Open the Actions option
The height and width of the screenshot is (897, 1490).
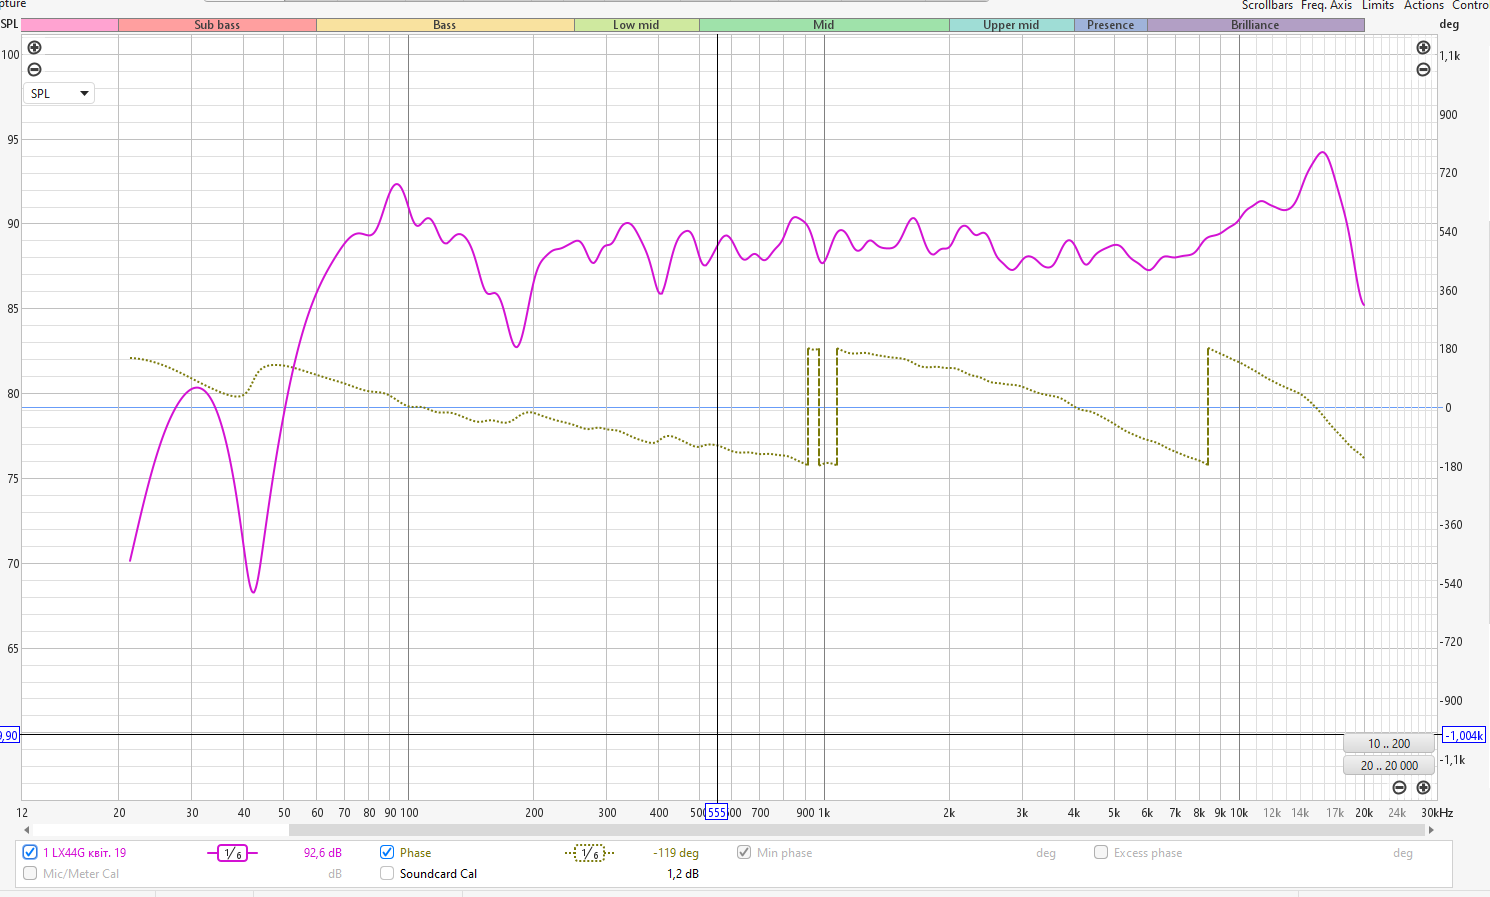point(1424,5)
